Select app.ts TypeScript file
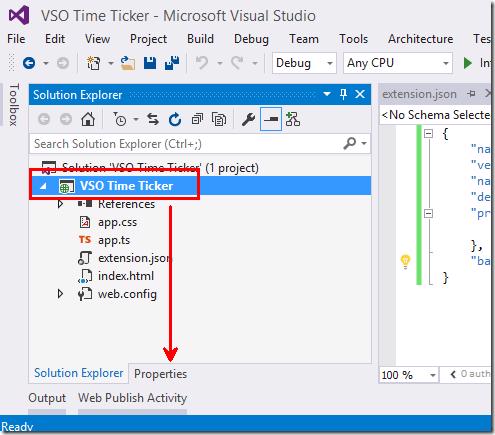The width and height of the screenshot is (495, 435). click(114, 240)
